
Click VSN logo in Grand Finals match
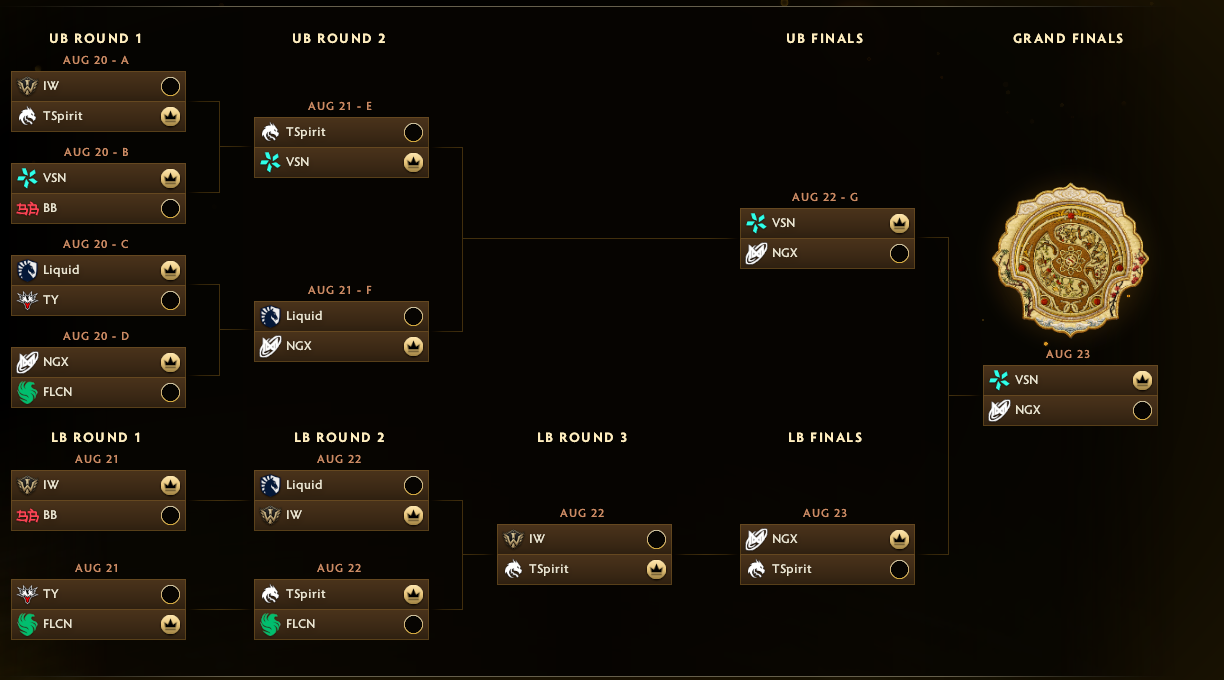[999, 380]
